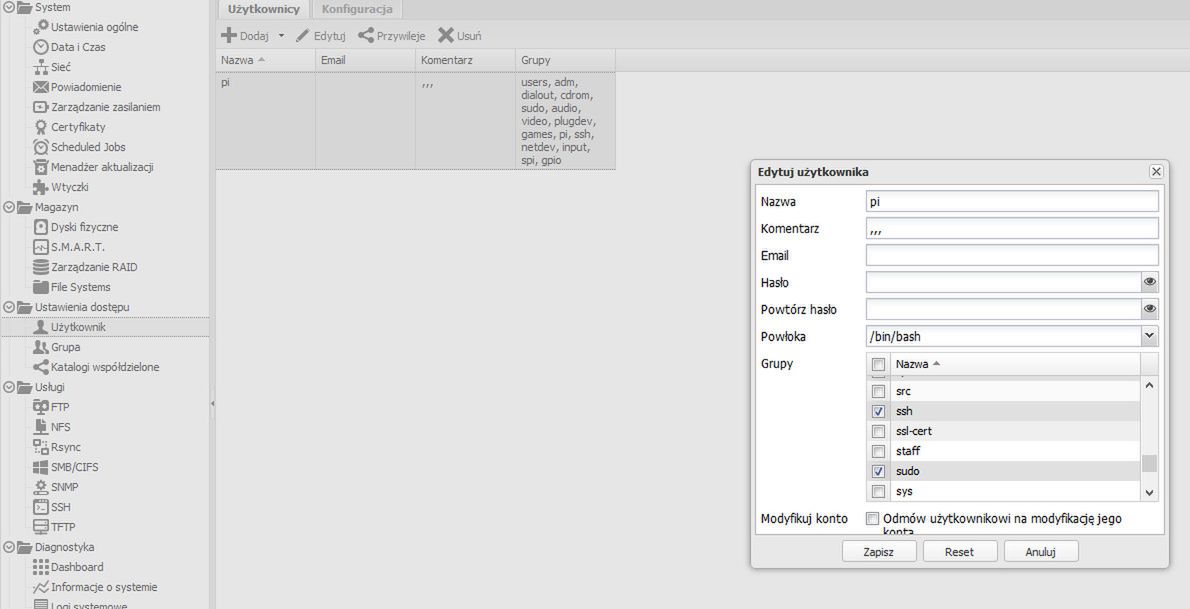1190x609 pixels.
Task: Open FTP service icon
Action: point(40,407)
